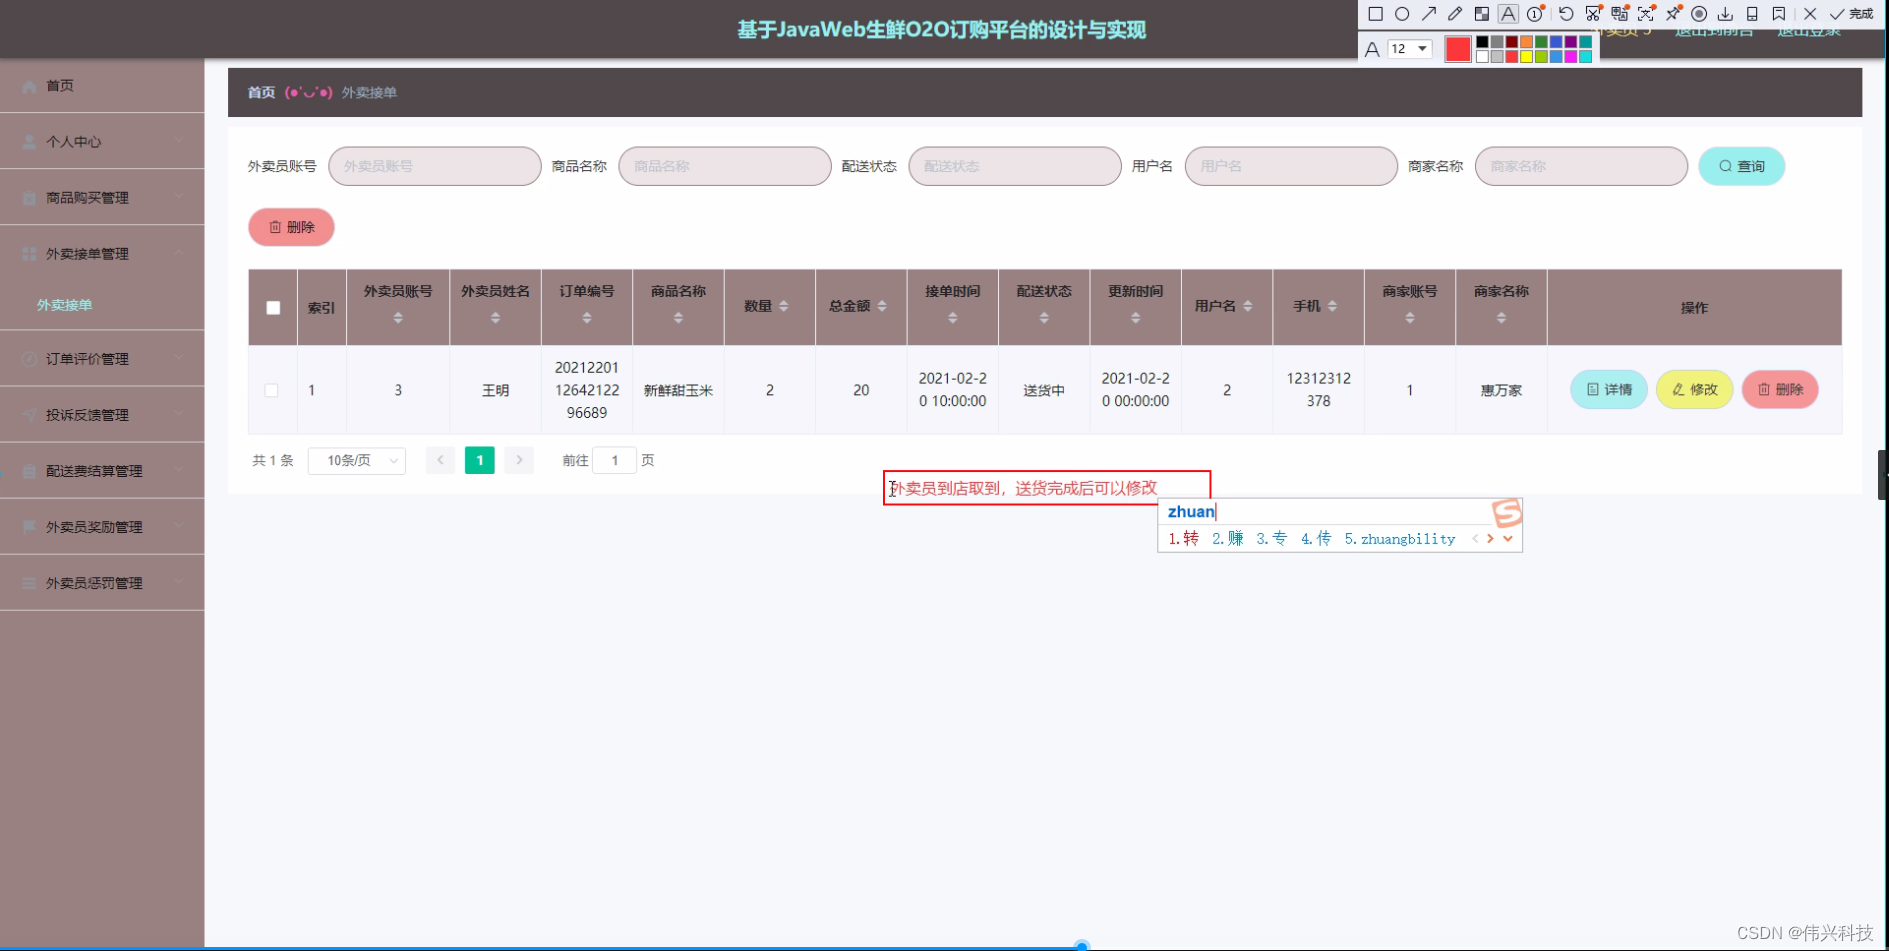Image resolution: width=1889 pixels, height=951 pixels.
Task: Click the 商品名称 search input field
Action: [x=724, y=165]
